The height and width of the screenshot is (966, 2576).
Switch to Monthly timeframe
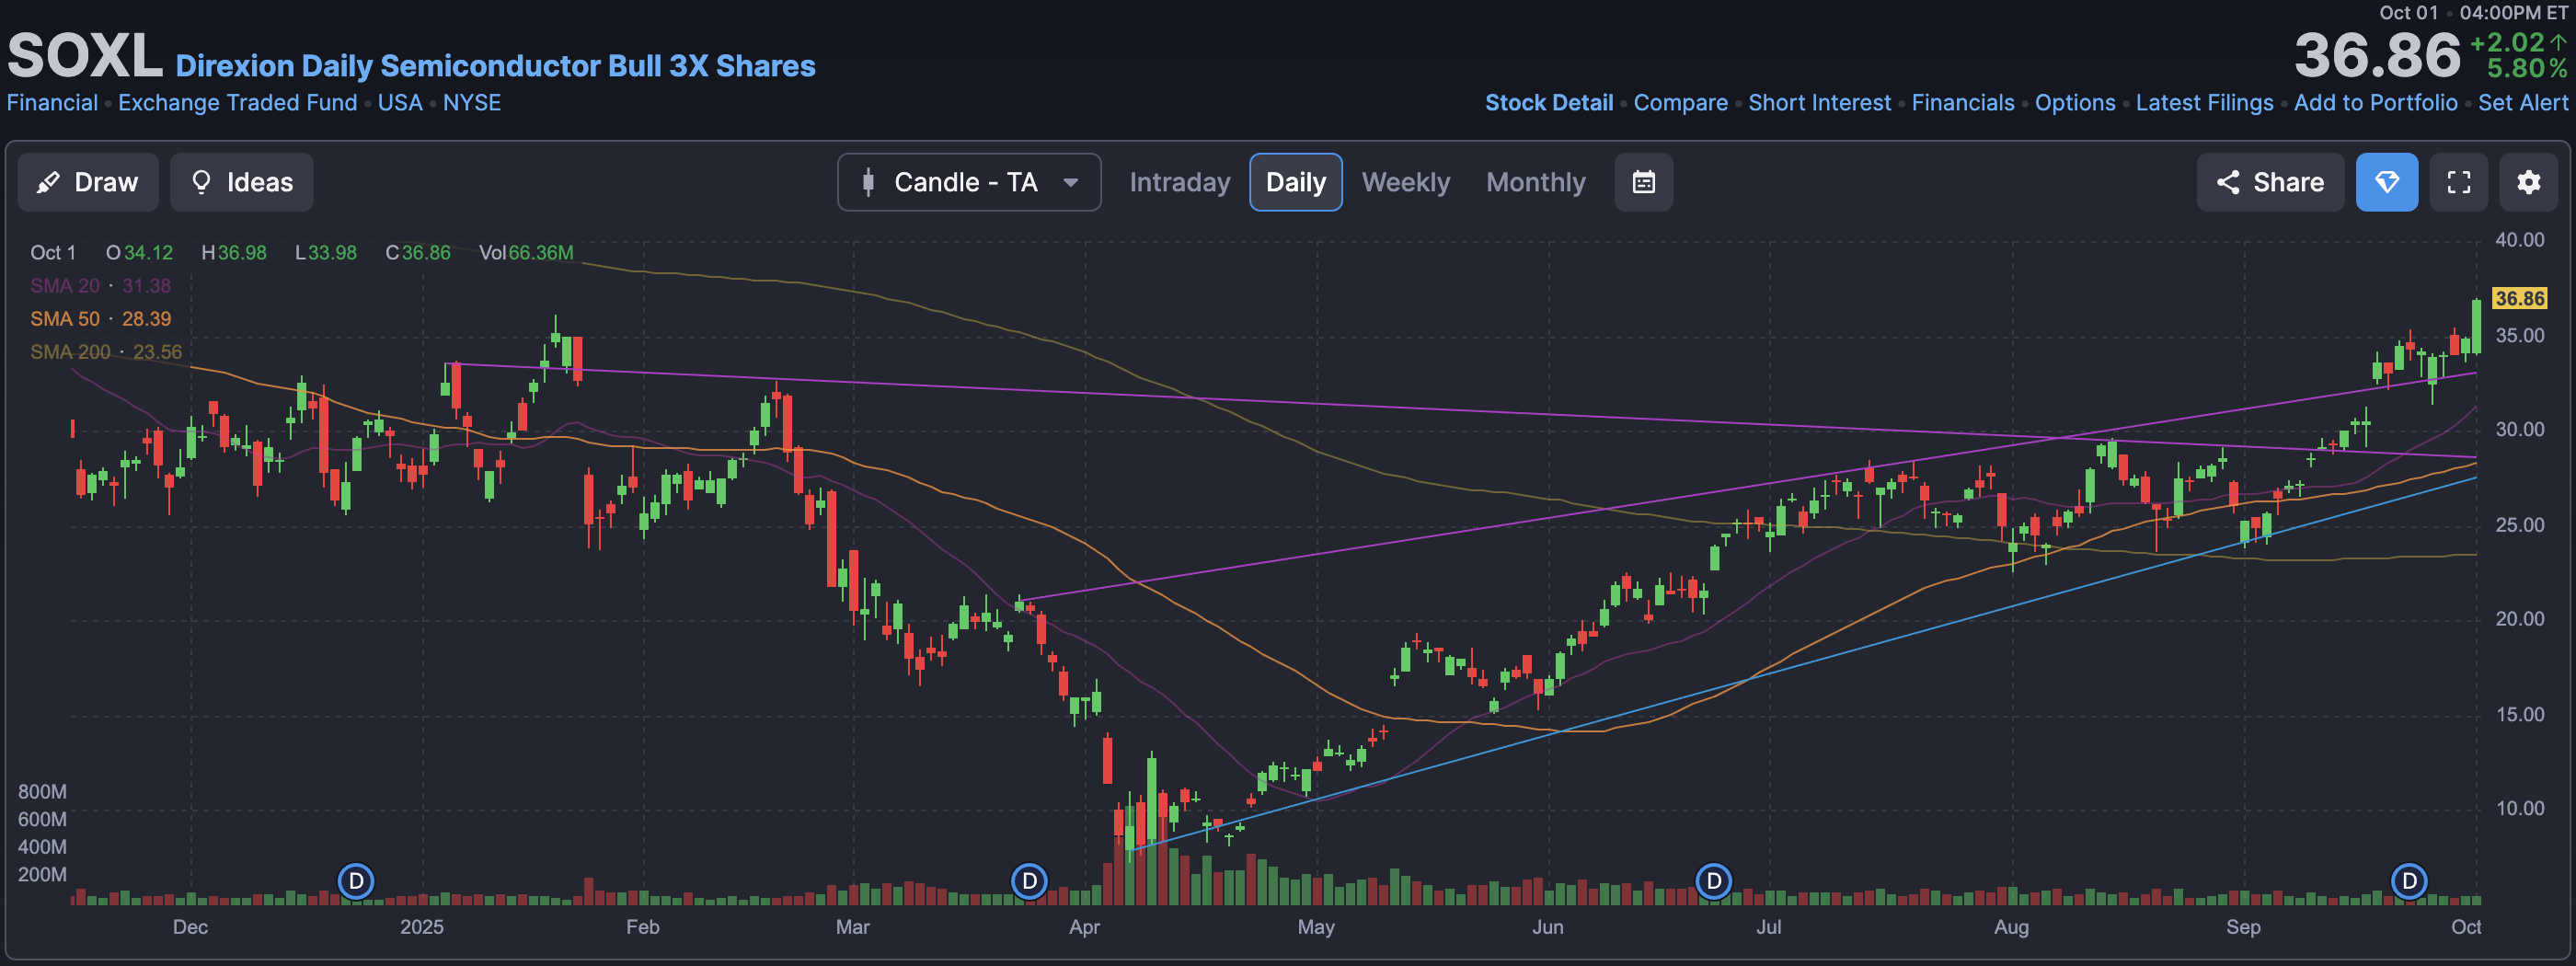point(1535,182)
